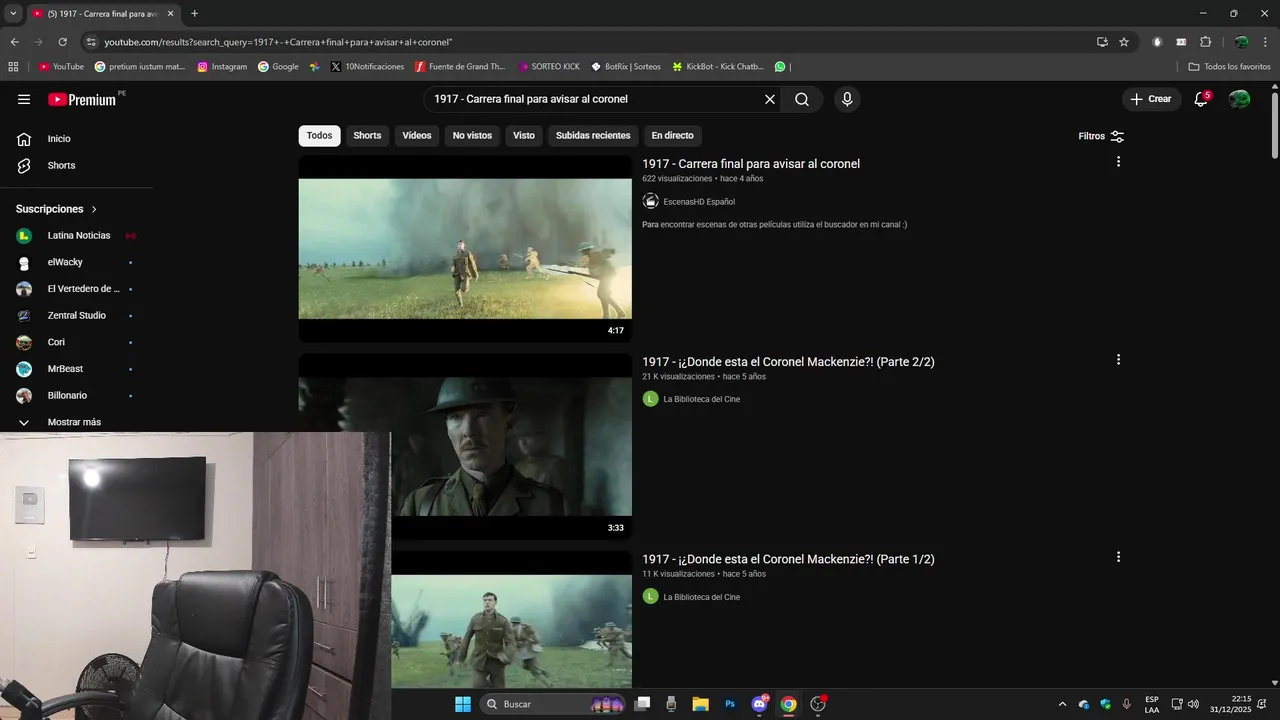Open options menu for Parte 2/2 video
Screen dimensions: 1280x720
[1118, 360]
